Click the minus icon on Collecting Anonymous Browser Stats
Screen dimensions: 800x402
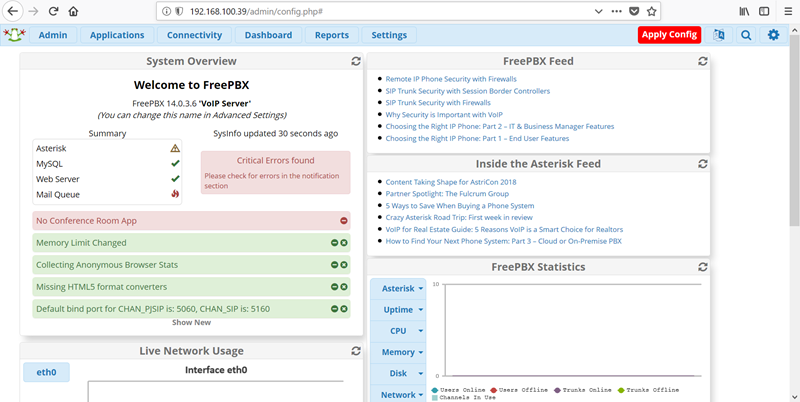click(x=335, y=265)
